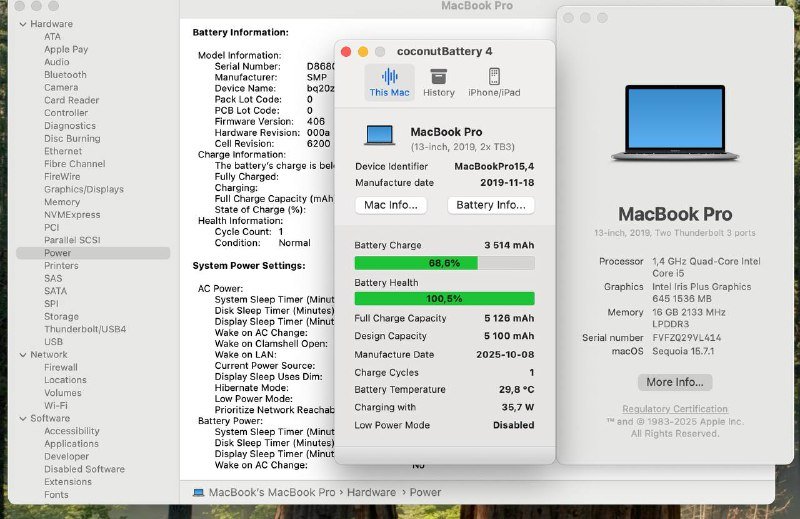Select USB in the sidebar
Image resolution: width=800 pixels, height=519 pixels.
pos(53,342)
